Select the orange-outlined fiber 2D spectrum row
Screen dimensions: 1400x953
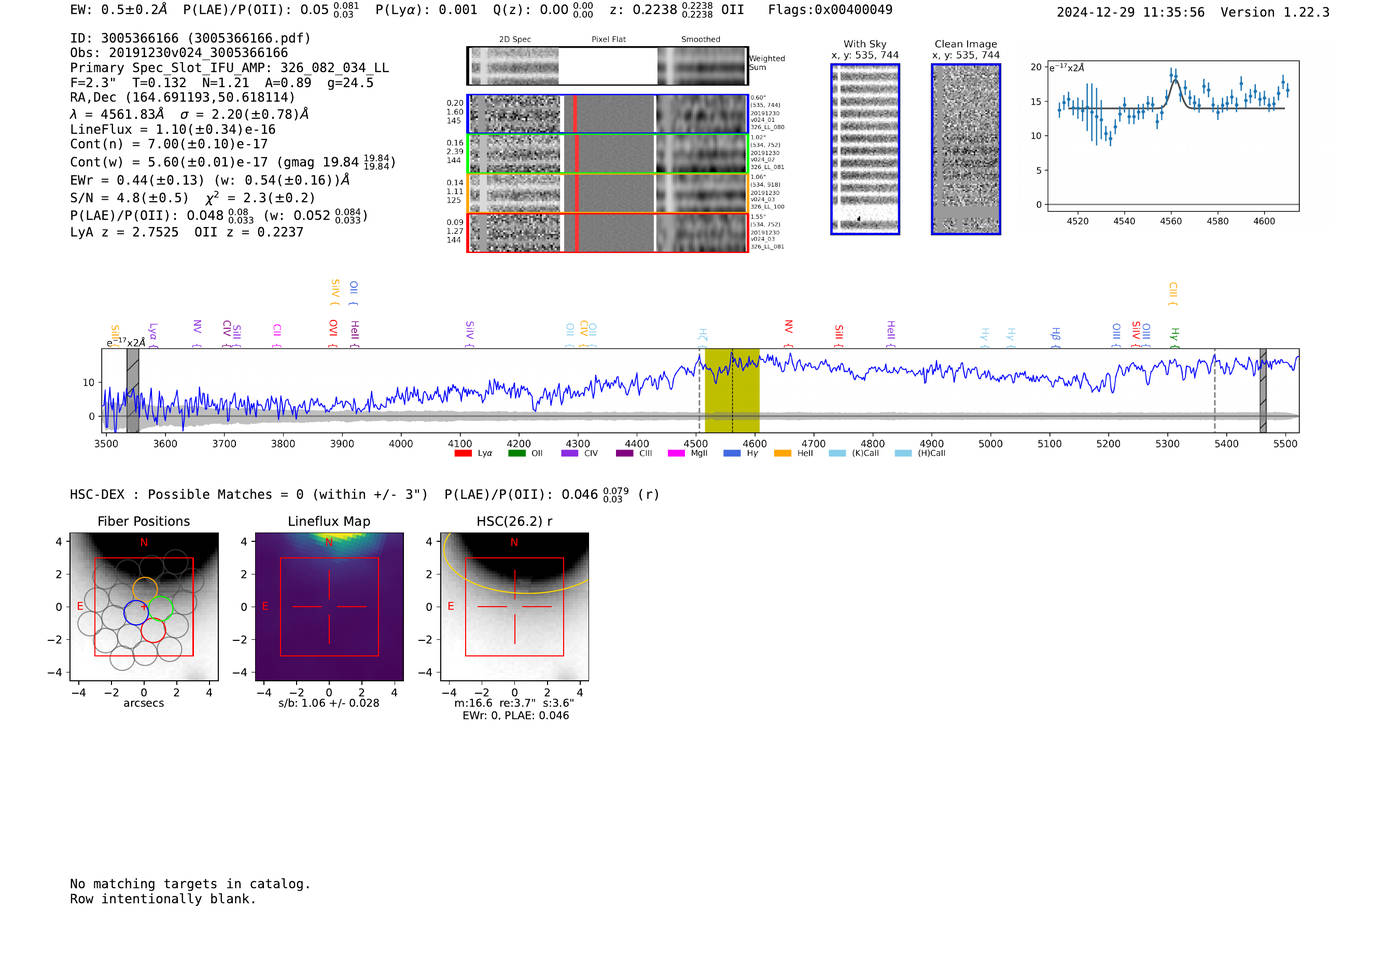coord(607,193)
